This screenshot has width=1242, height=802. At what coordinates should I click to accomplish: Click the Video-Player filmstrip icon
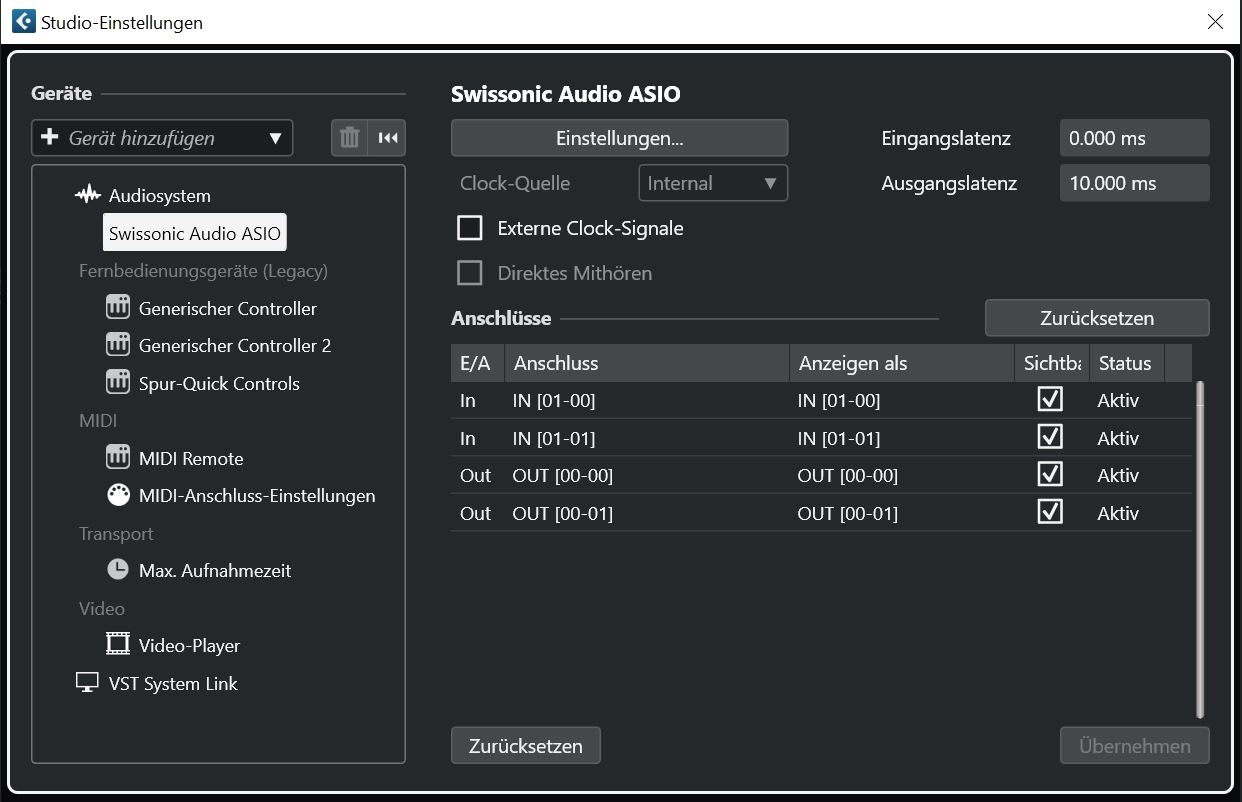click(x=118, y=645)
